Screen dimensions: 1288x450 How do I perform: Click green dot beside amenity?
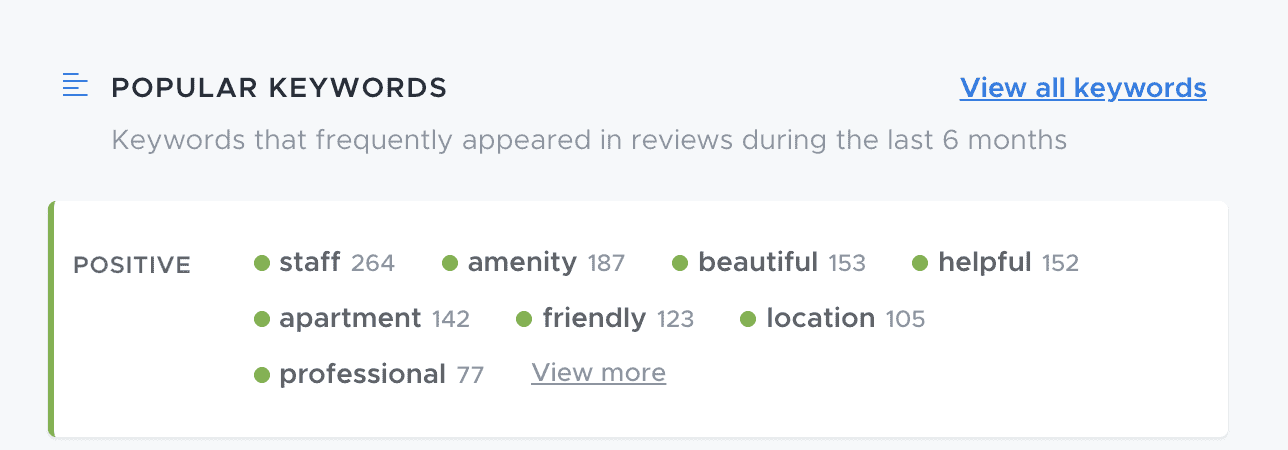pyautogui.click(x=450, y=263)
